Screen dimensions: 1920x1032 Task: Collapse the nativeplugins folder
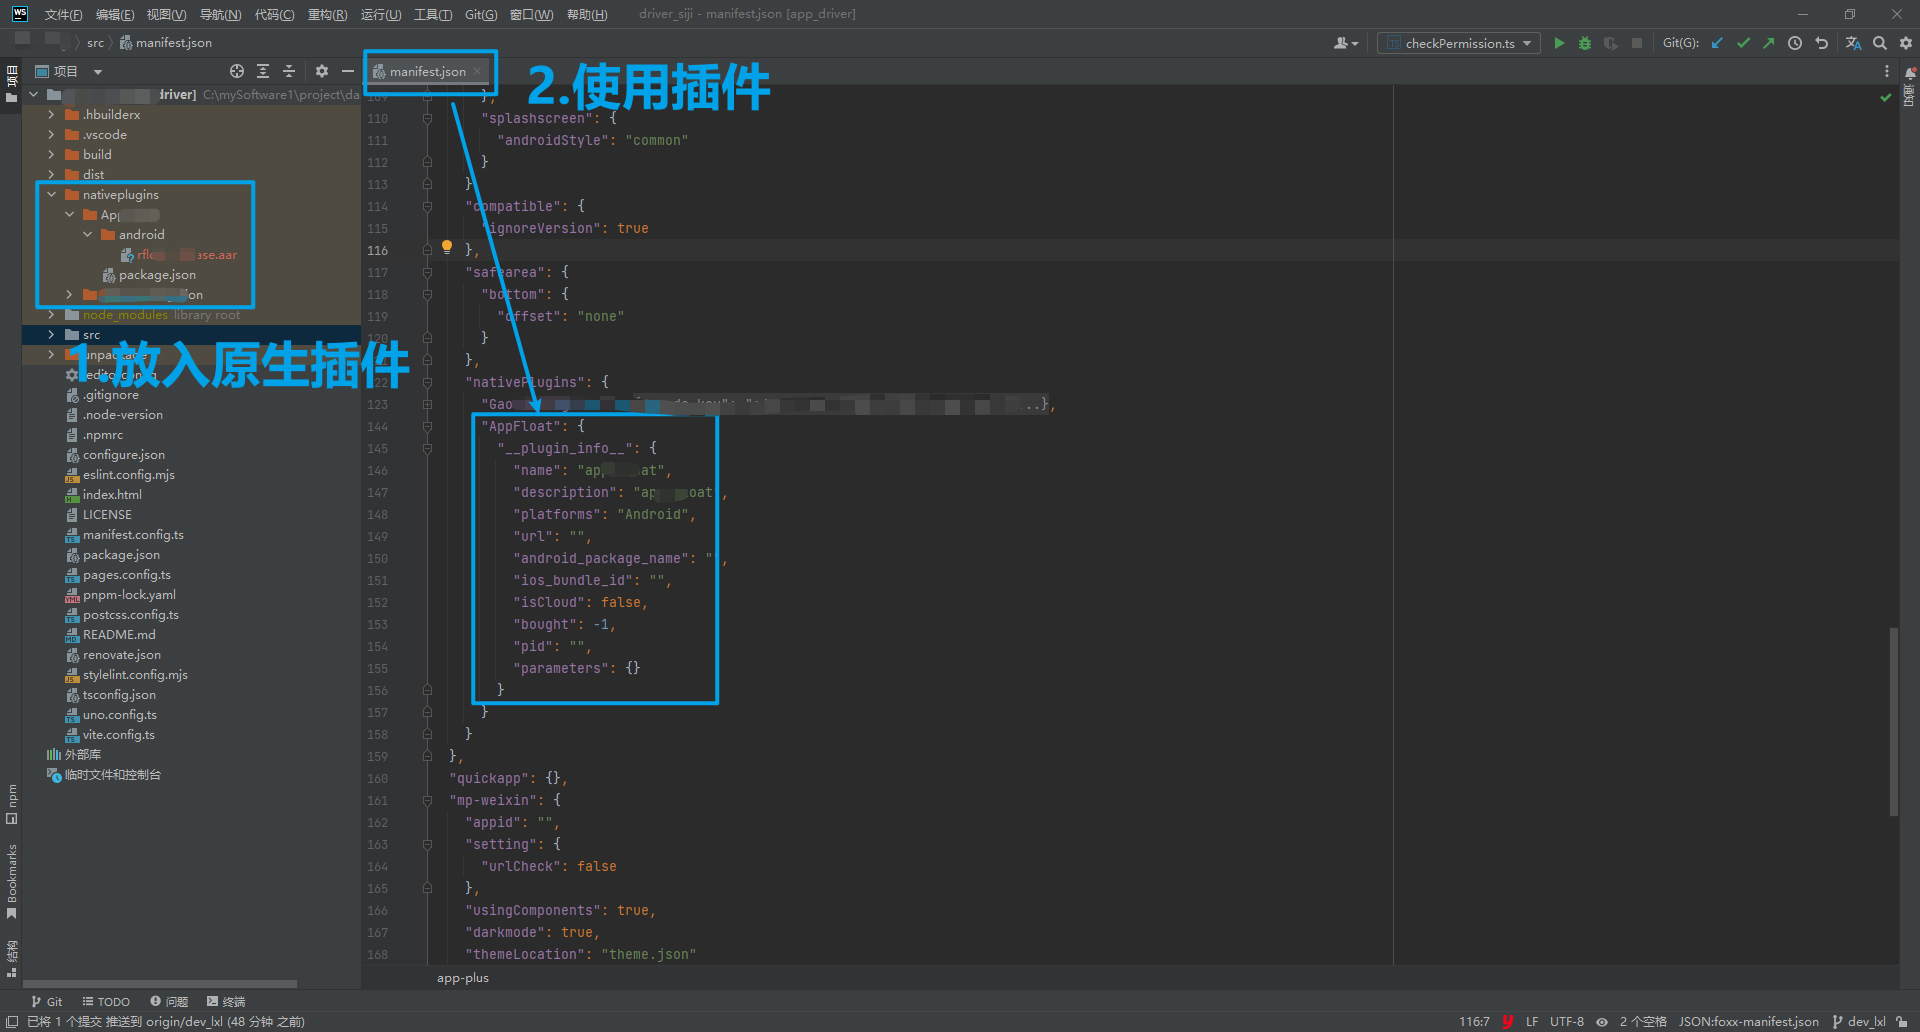(x=52, y=195)
